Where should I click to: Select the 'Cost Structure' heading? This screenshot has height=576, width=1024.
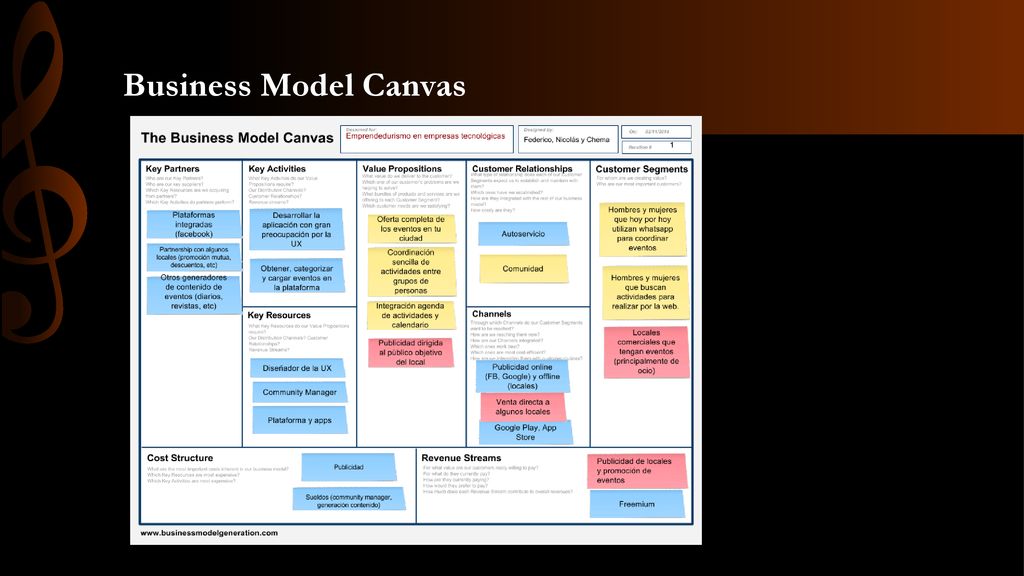(x=180, y=458)
